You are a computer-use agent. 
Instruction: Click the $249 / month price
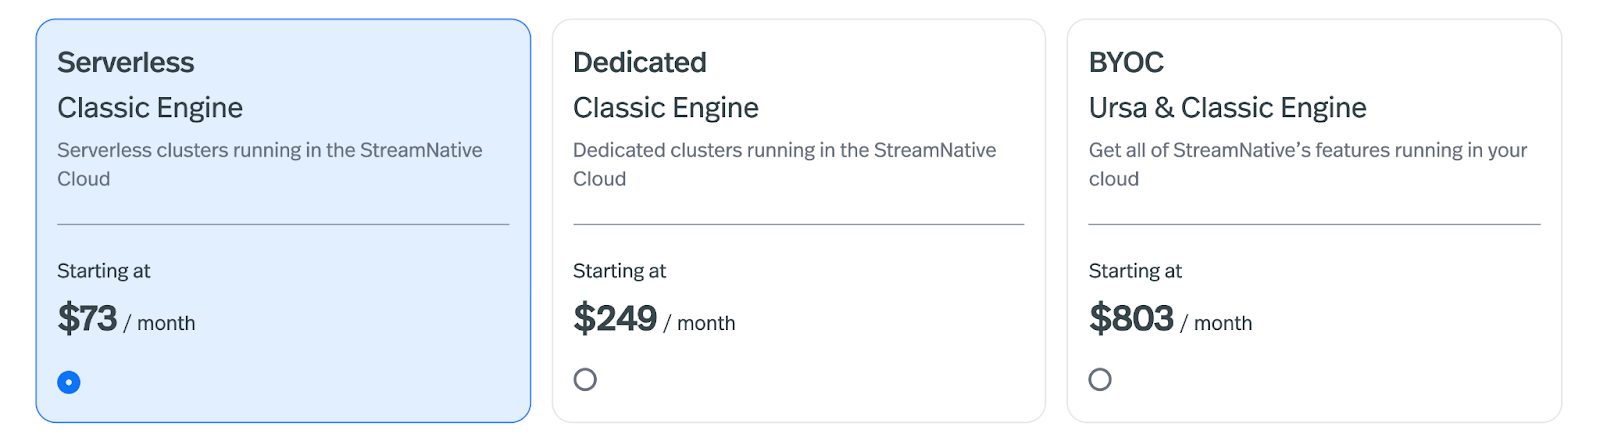click(x=654, y=319)
